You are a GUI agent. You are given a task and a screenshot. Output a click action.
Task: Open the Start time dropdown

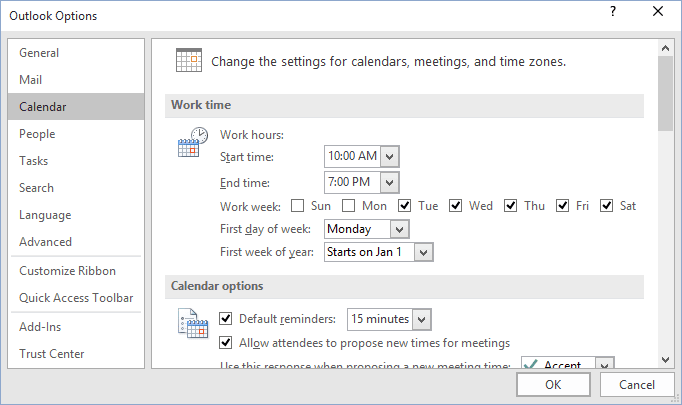coord(390,157)
